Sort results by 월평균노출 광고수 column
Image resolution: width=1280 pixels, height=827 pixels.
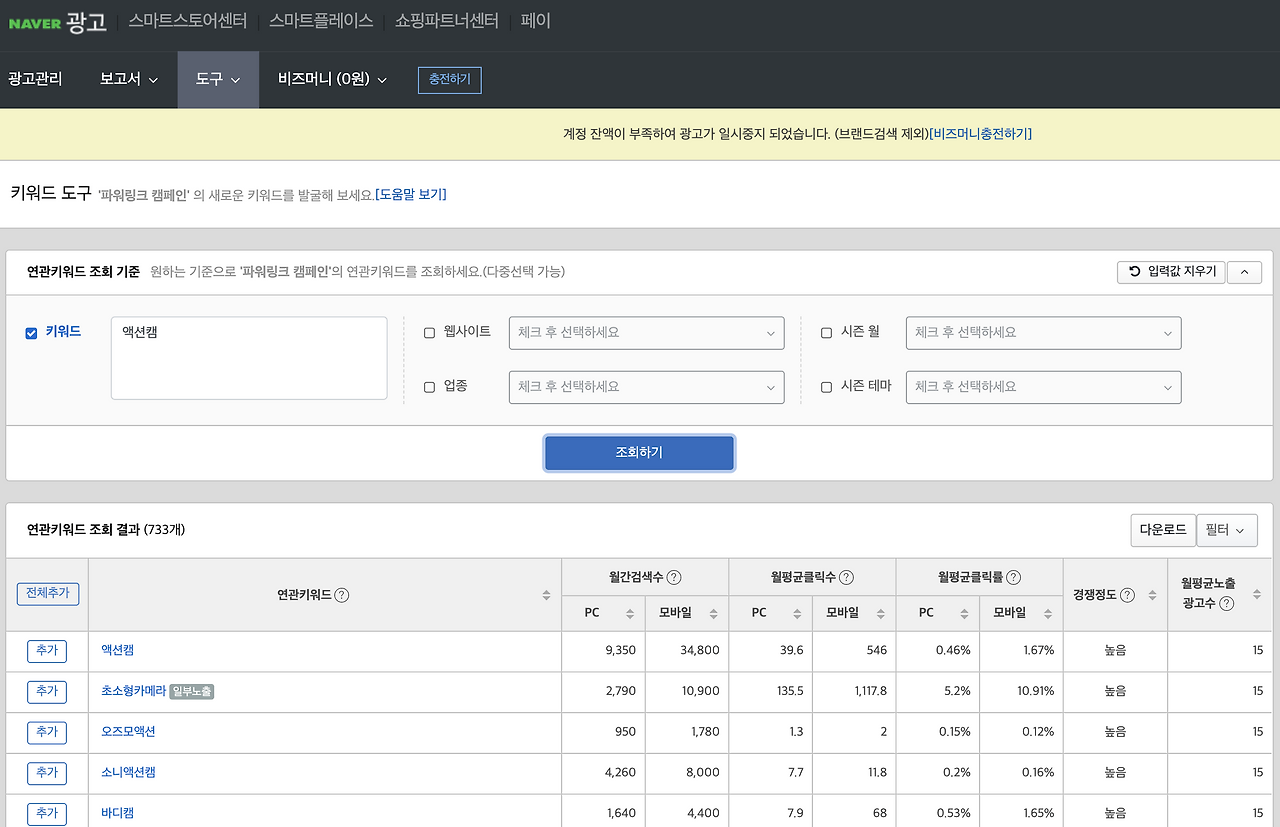[1256, 595]
